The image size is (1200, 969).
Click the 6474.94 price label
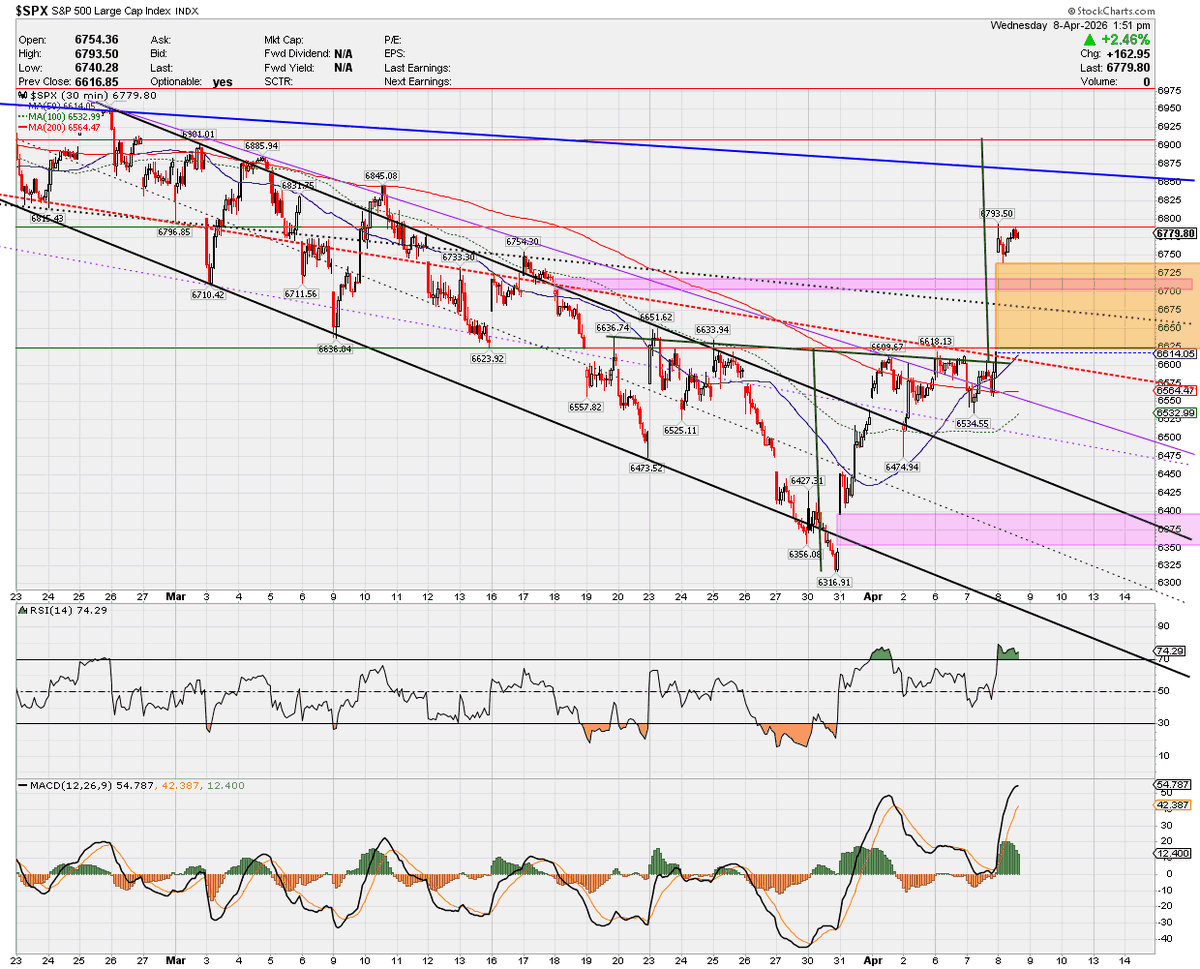(901, 467)
